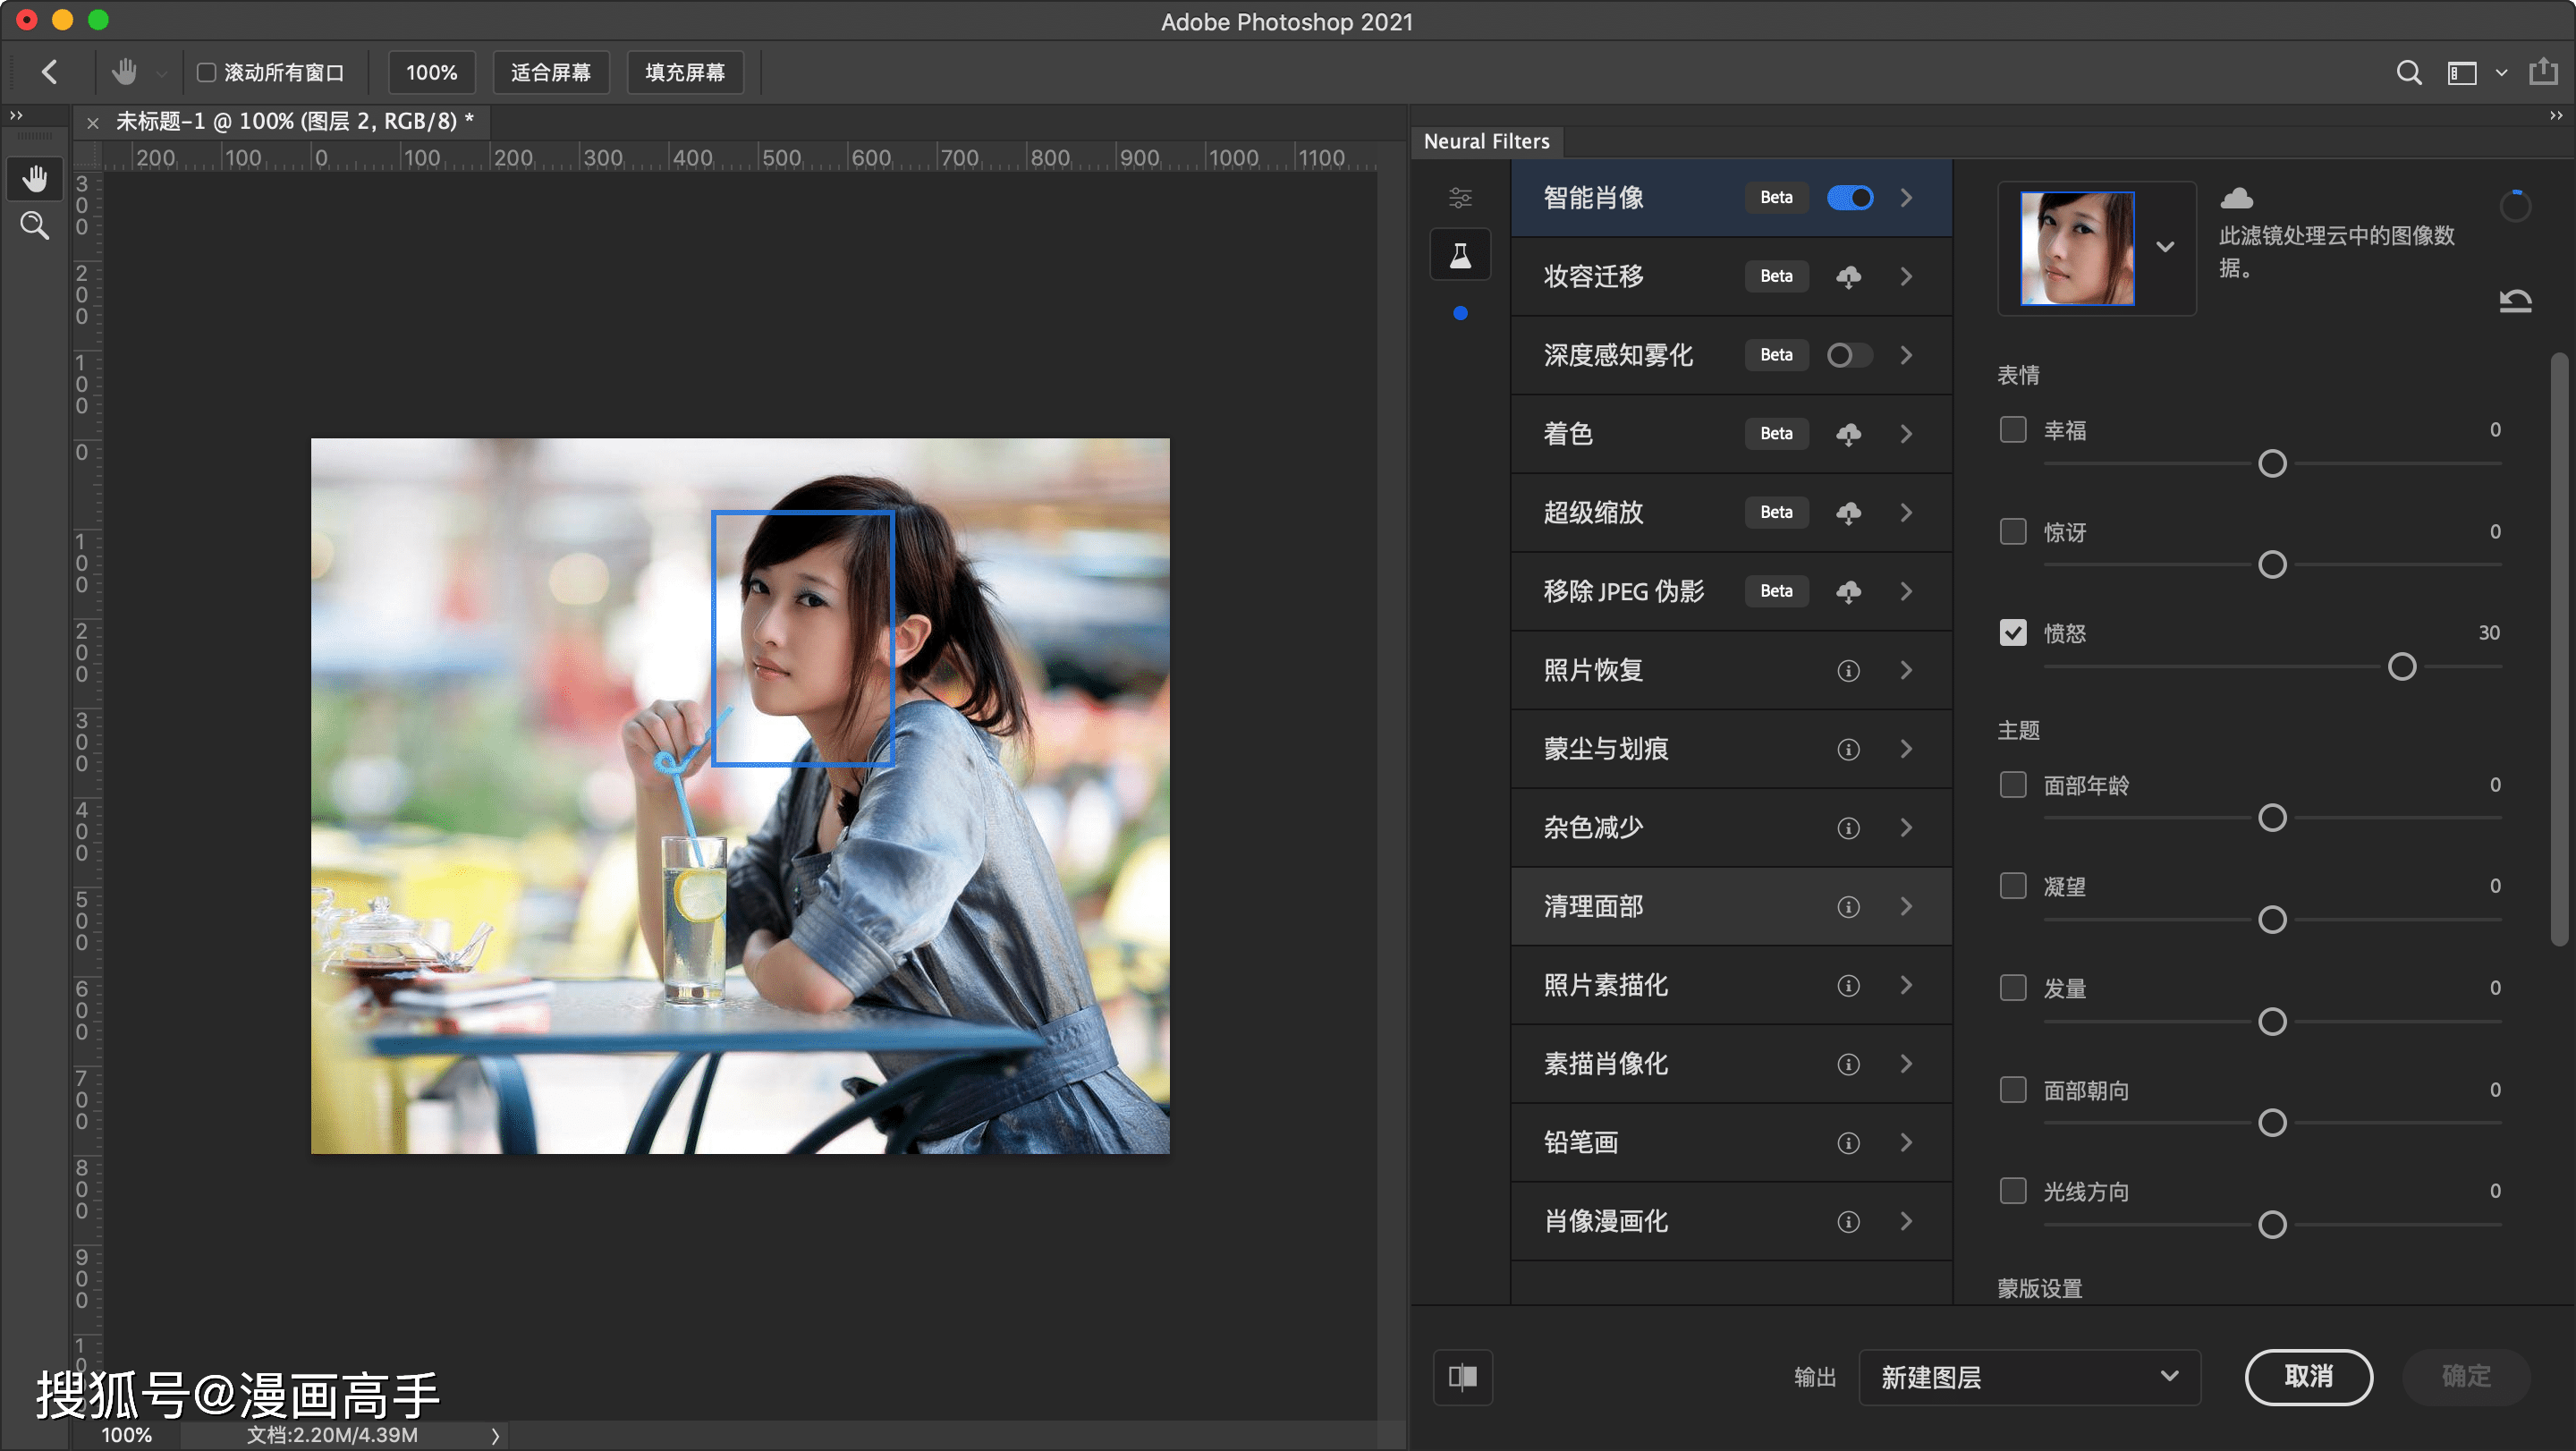This screenshot has height=1451, width=2576.
Task: Click the back arrow in the options bar
Action: (x=50, y=72)
